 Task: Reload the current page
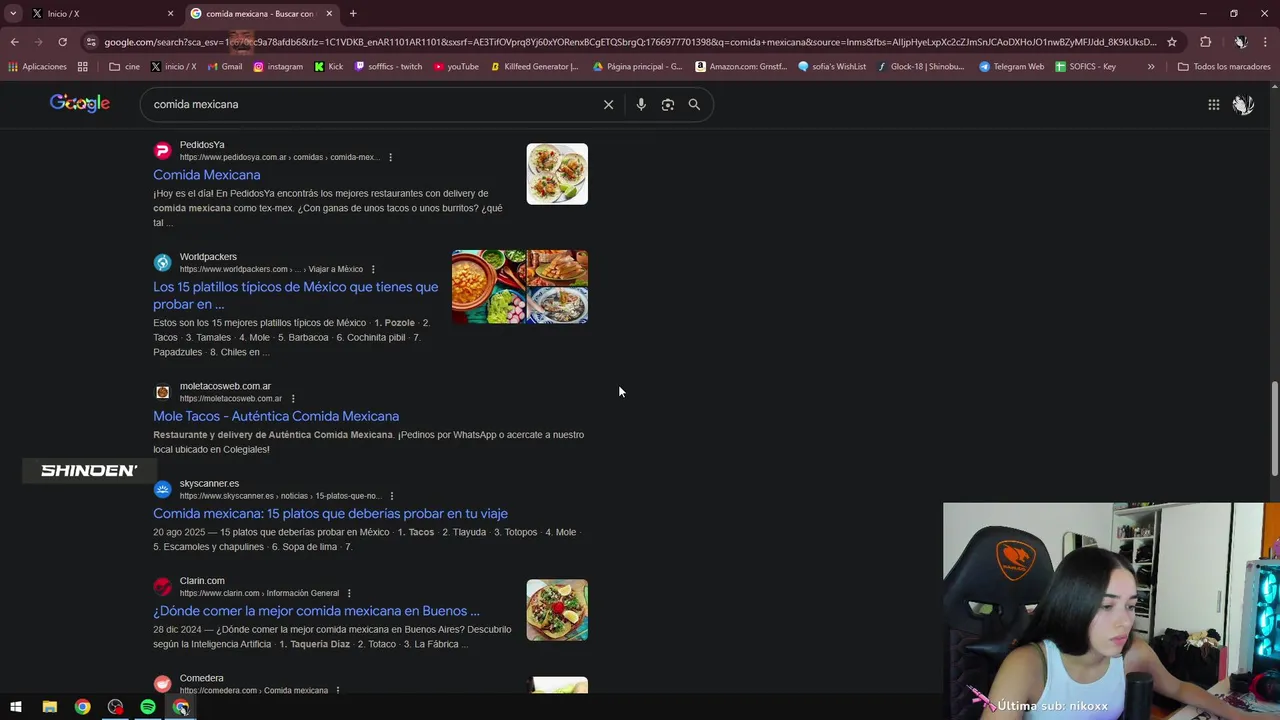click(62, 42)
